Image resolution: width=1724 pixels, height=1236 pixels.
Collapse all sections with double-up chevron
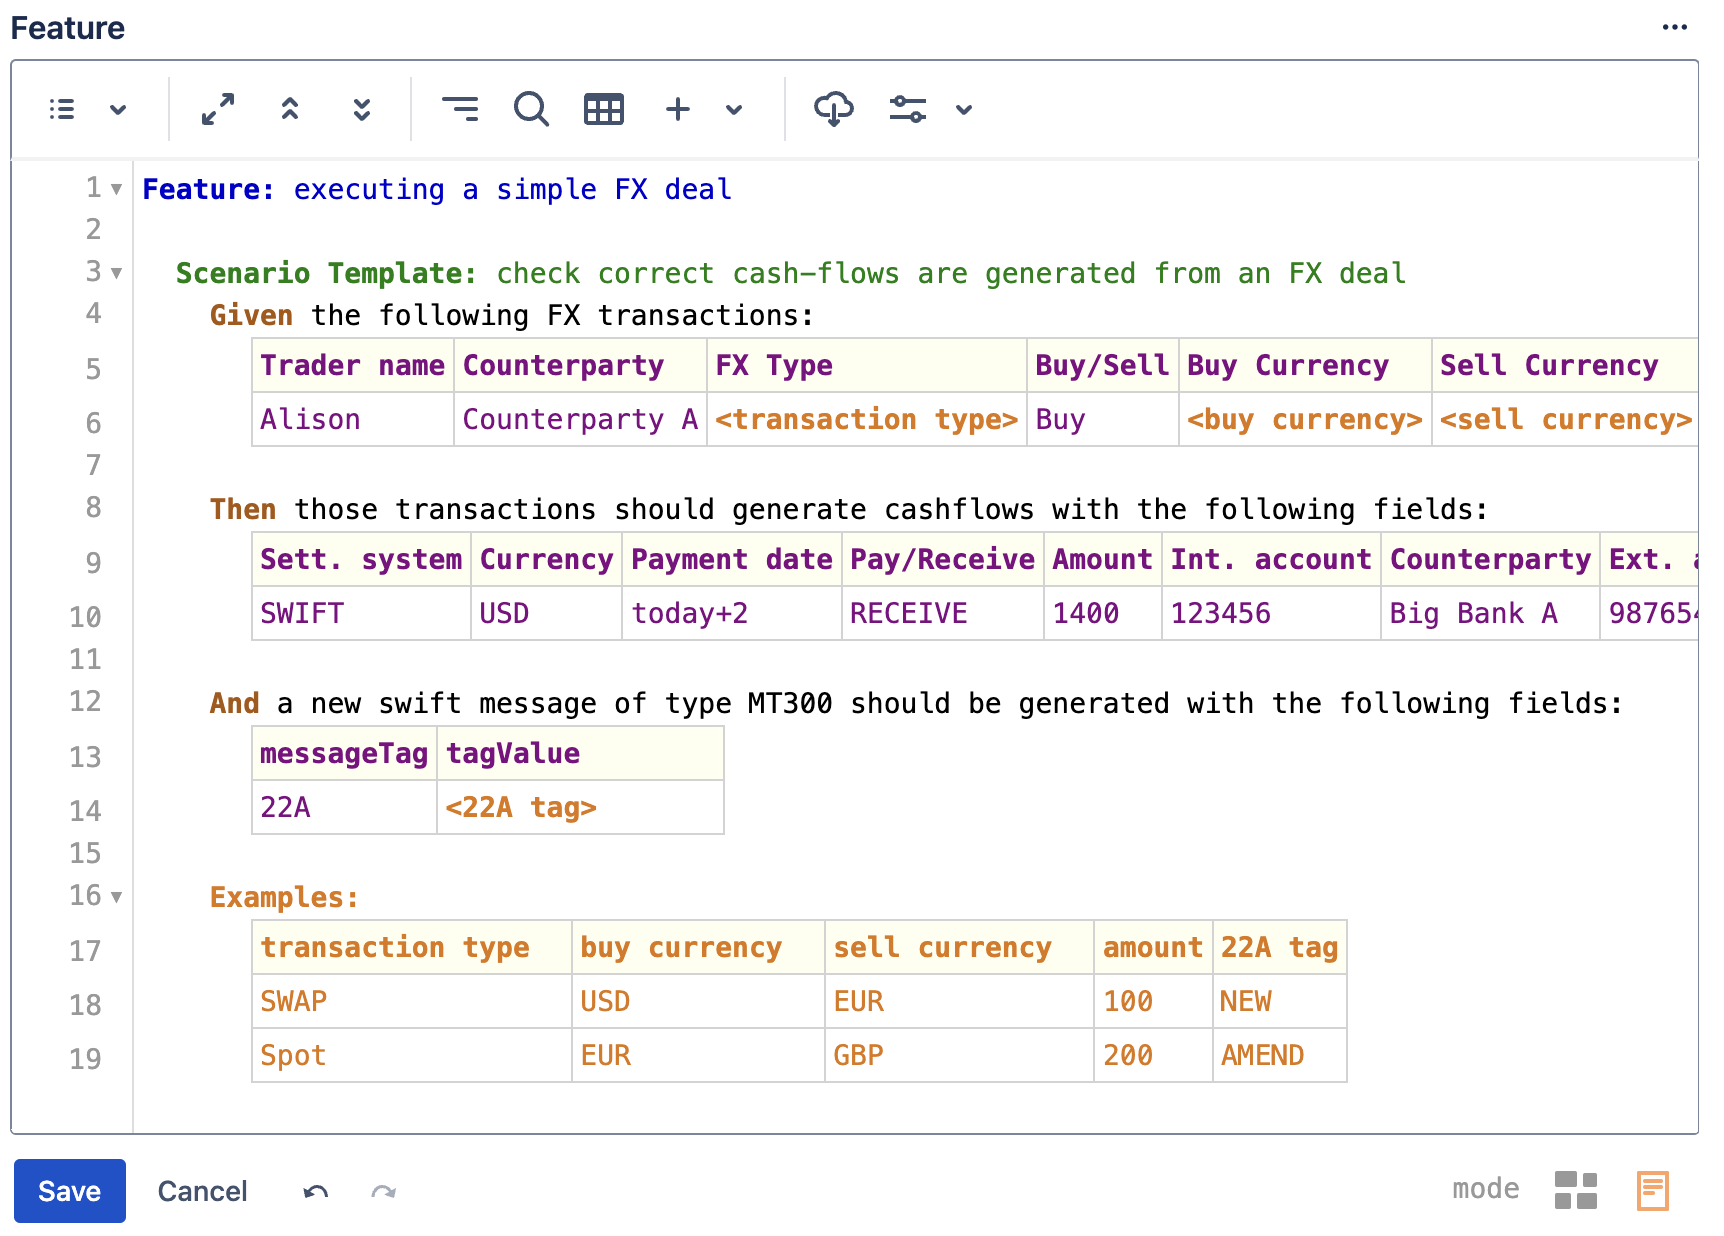pos(290,109)
